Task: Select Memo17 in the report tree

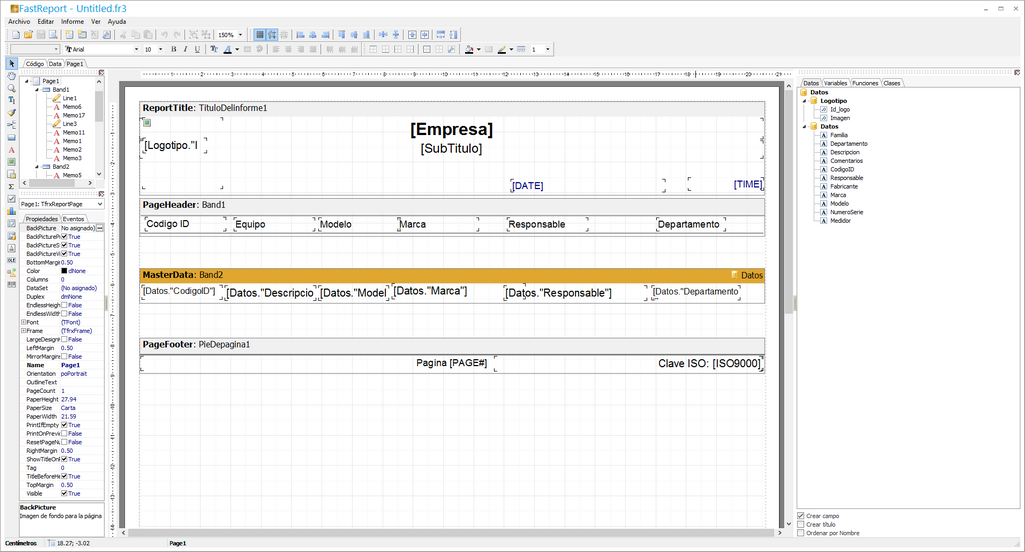Action: point(73,115)
